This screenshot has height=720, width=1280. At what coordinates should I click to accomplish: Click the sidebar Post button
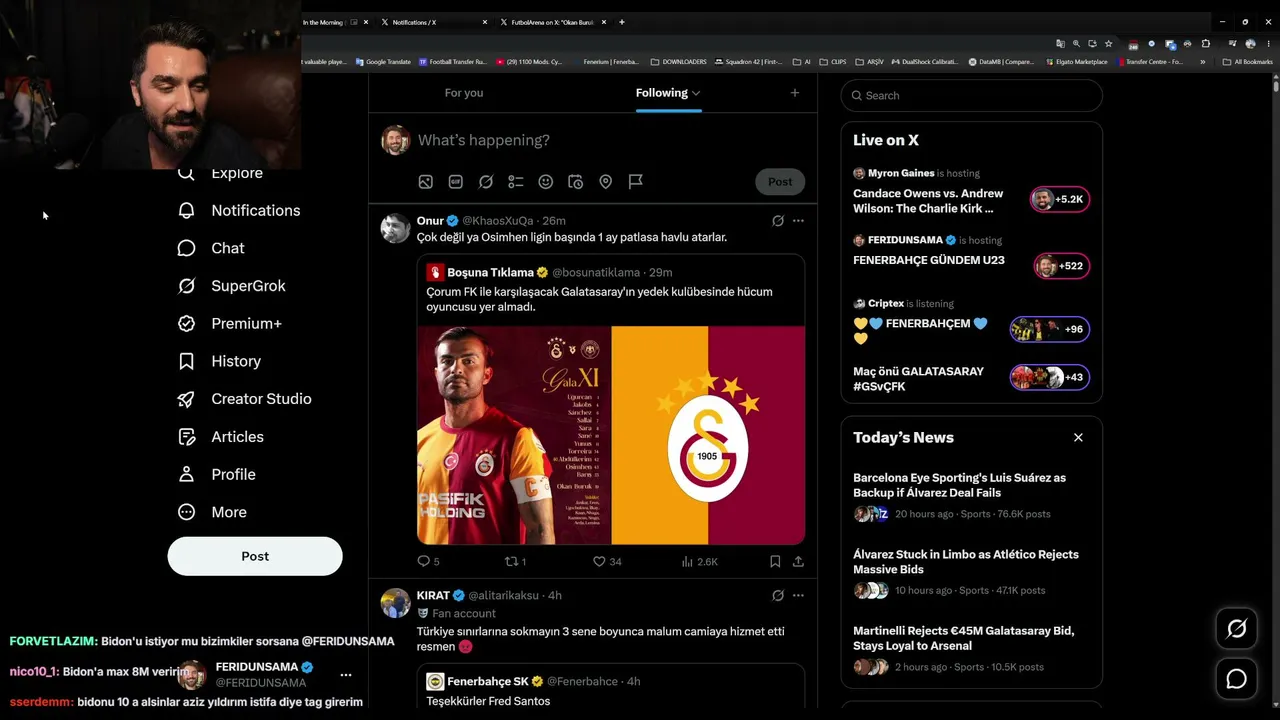tap(255, 556)
